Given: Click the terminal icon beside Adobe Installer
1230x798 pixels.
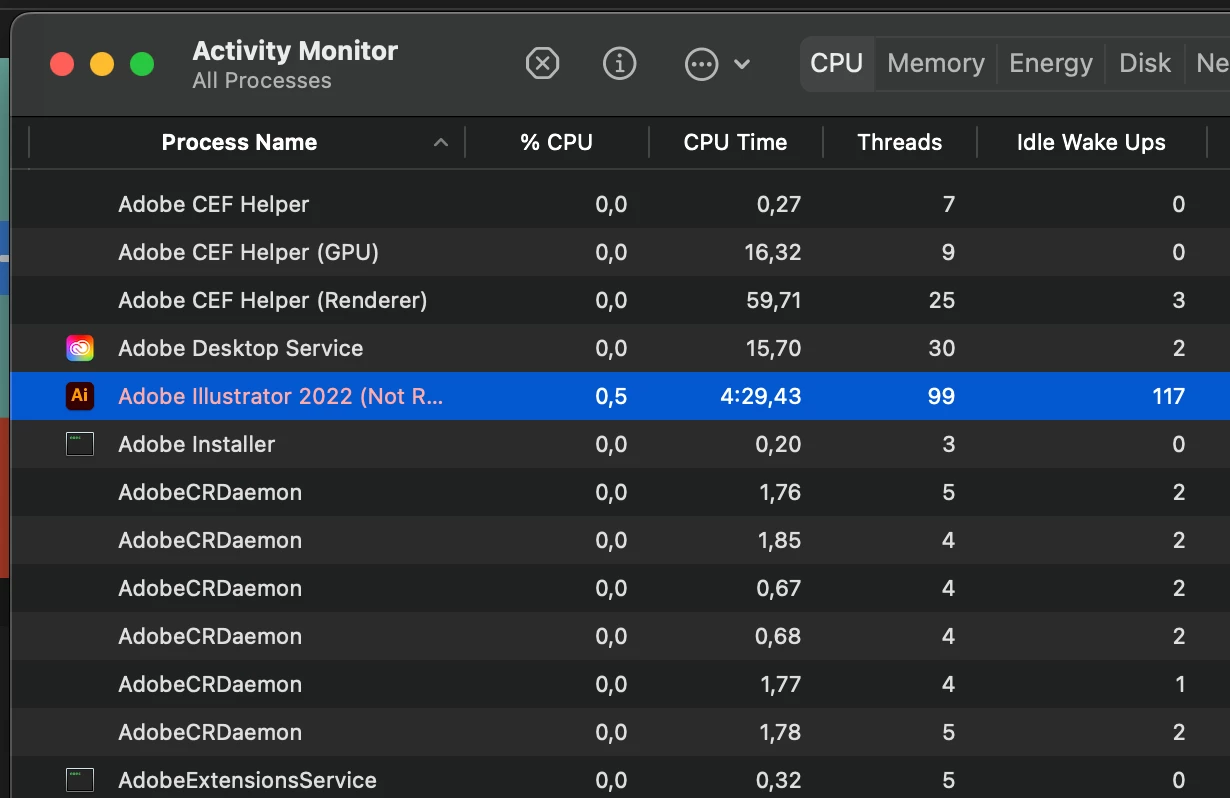Looking at the screenshot, I should (x=80, y=444).
